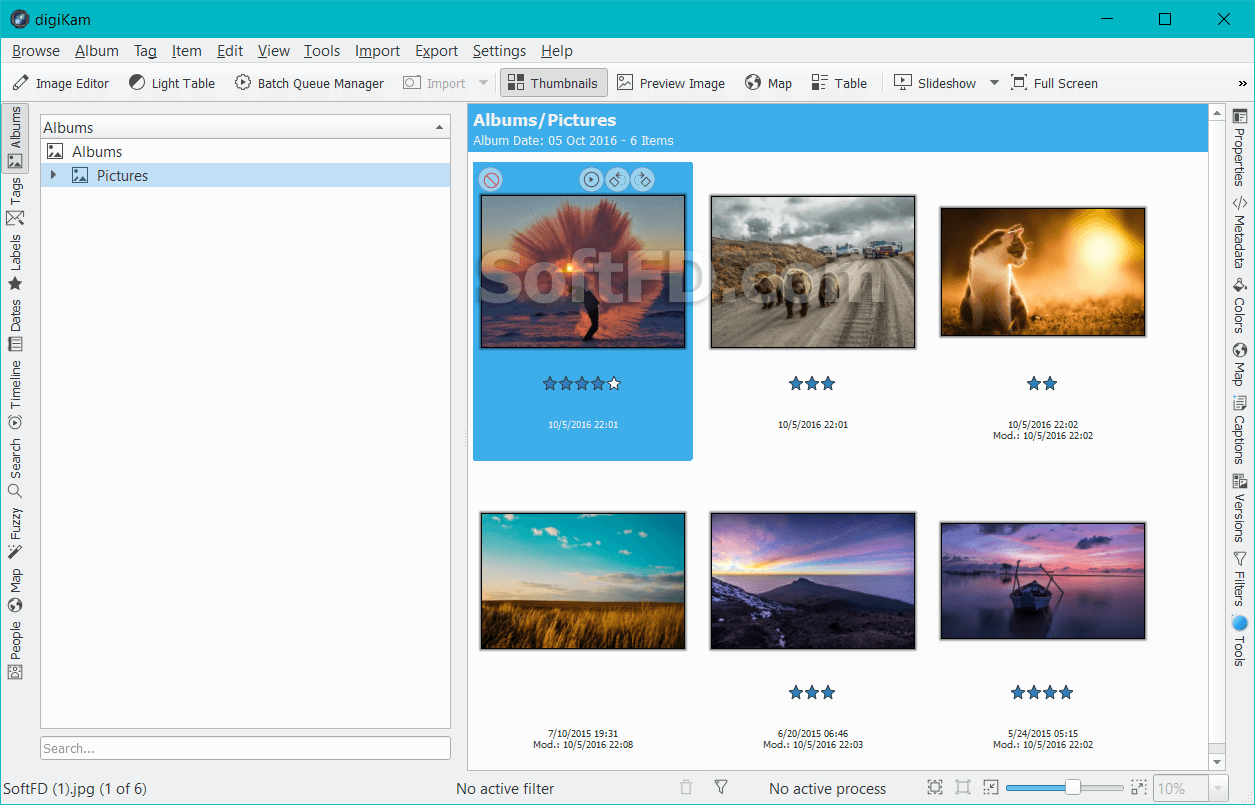Open the Browse menu
Viewport: 1255px width, 805px height.
(36, 51)
